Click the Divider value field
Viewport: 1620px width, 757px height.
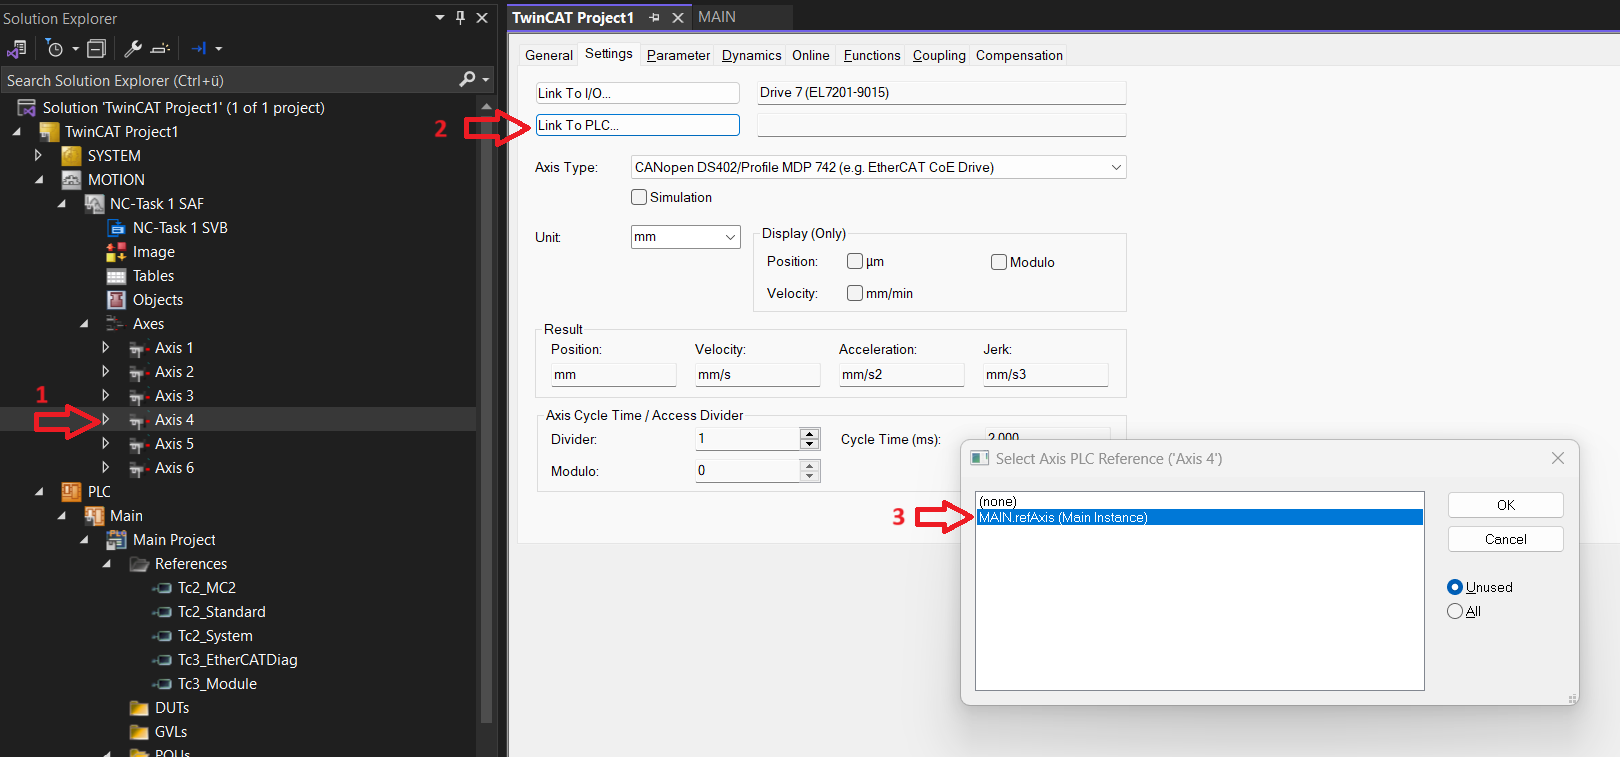pos(748,439)
